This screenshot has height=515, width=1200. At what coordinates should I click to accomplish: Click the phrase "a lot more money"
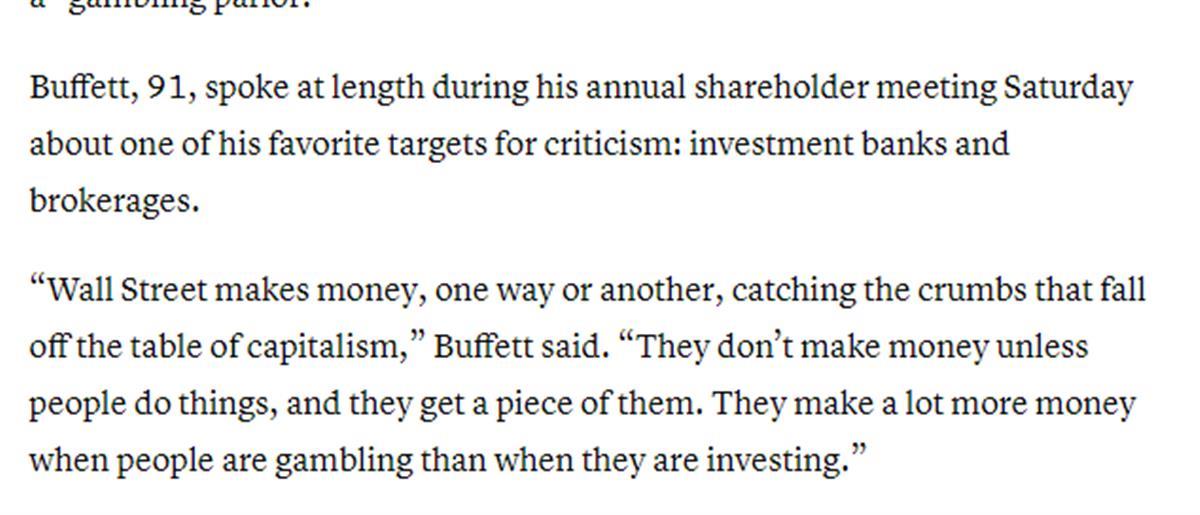1008,404
